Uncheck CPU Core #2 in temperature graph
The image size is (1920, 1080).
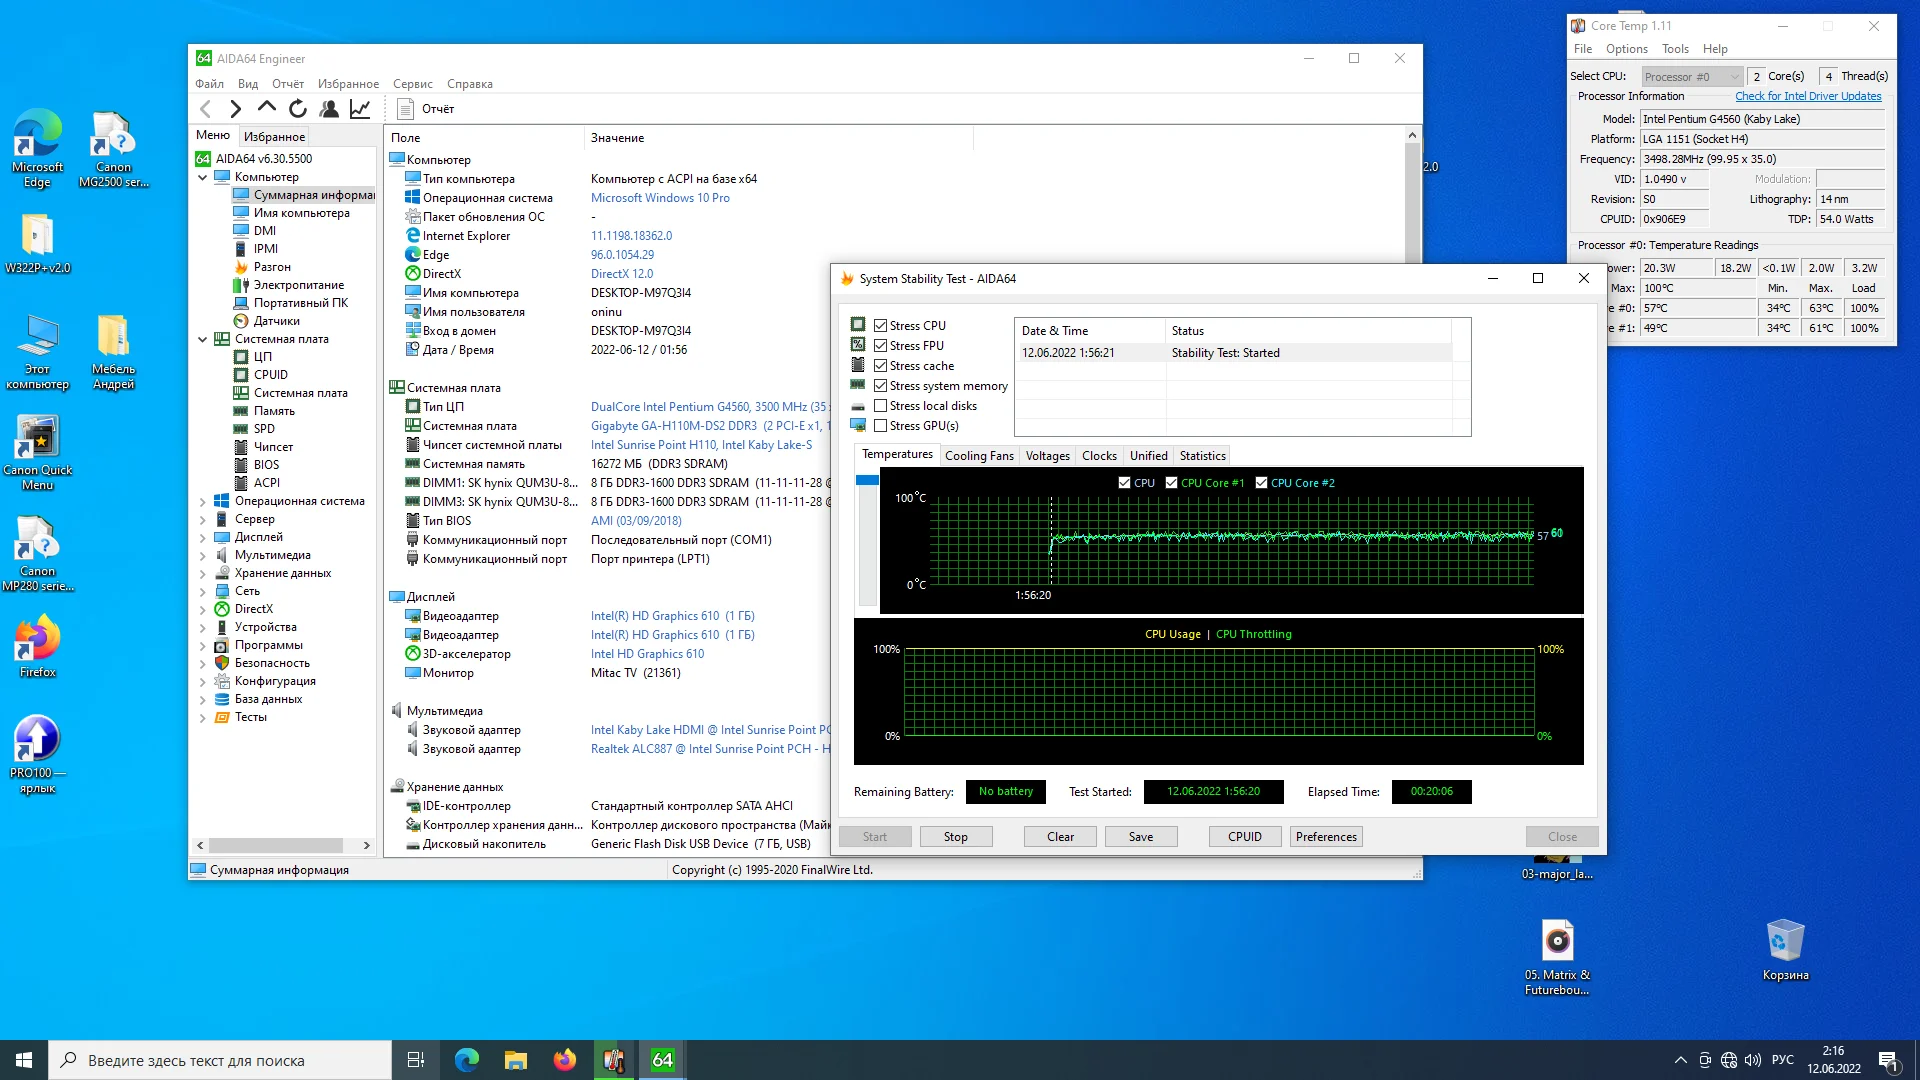(x=1262, y=483)
